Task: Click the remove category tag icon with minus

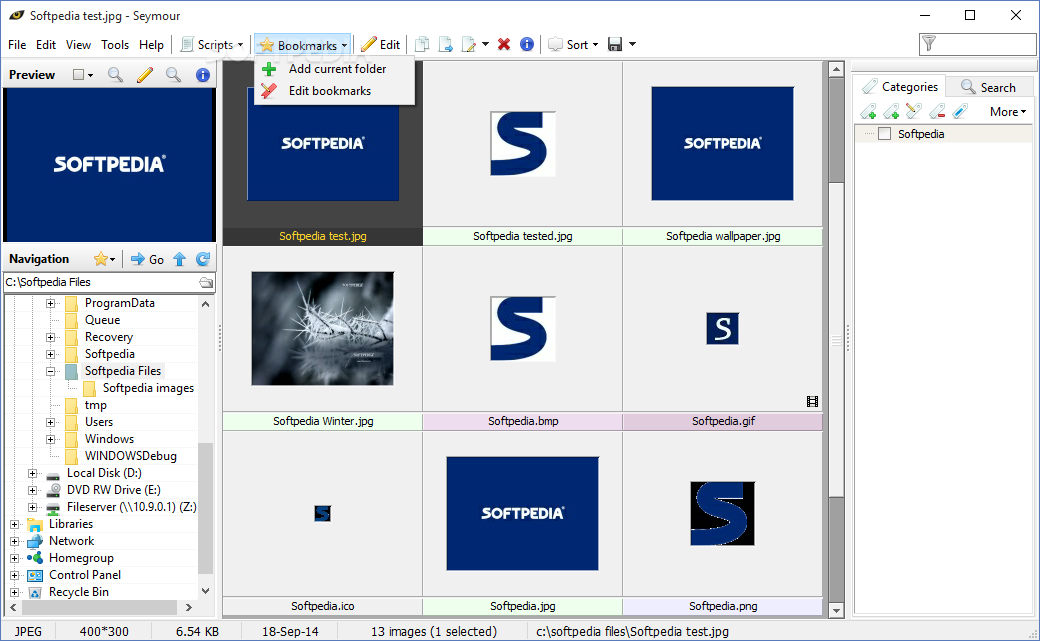Action: [x=937, y=111]
